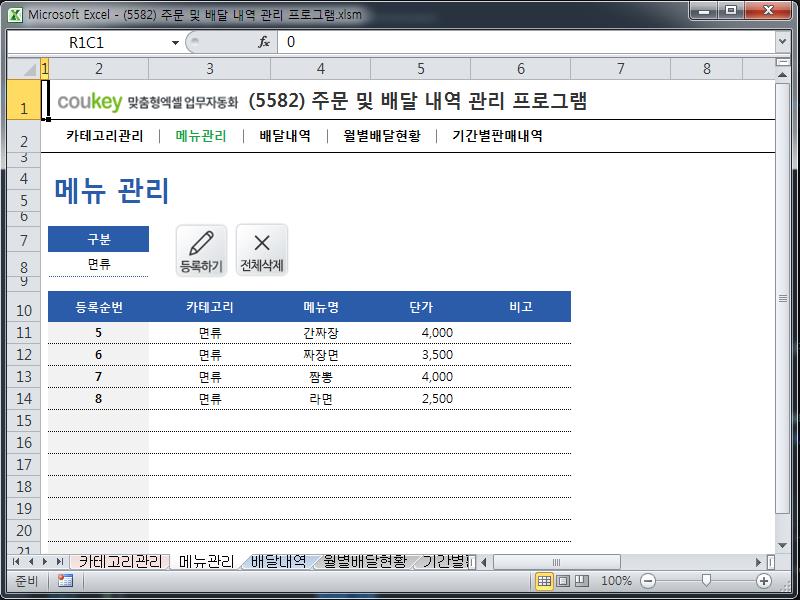Click horizontal scrollbar right arrow
Screen dimensions: 800x600
click(758, 562)
